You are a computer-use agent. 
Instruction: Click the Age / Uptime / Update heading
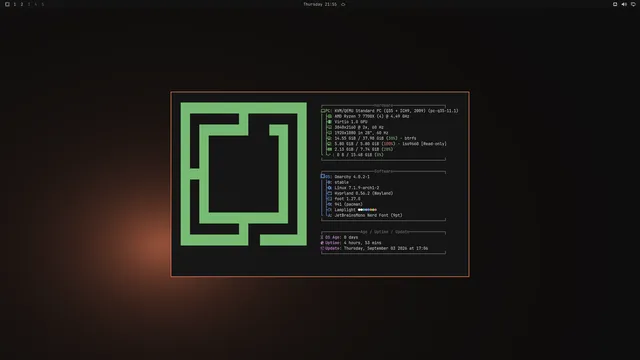[x=384, y=232]
